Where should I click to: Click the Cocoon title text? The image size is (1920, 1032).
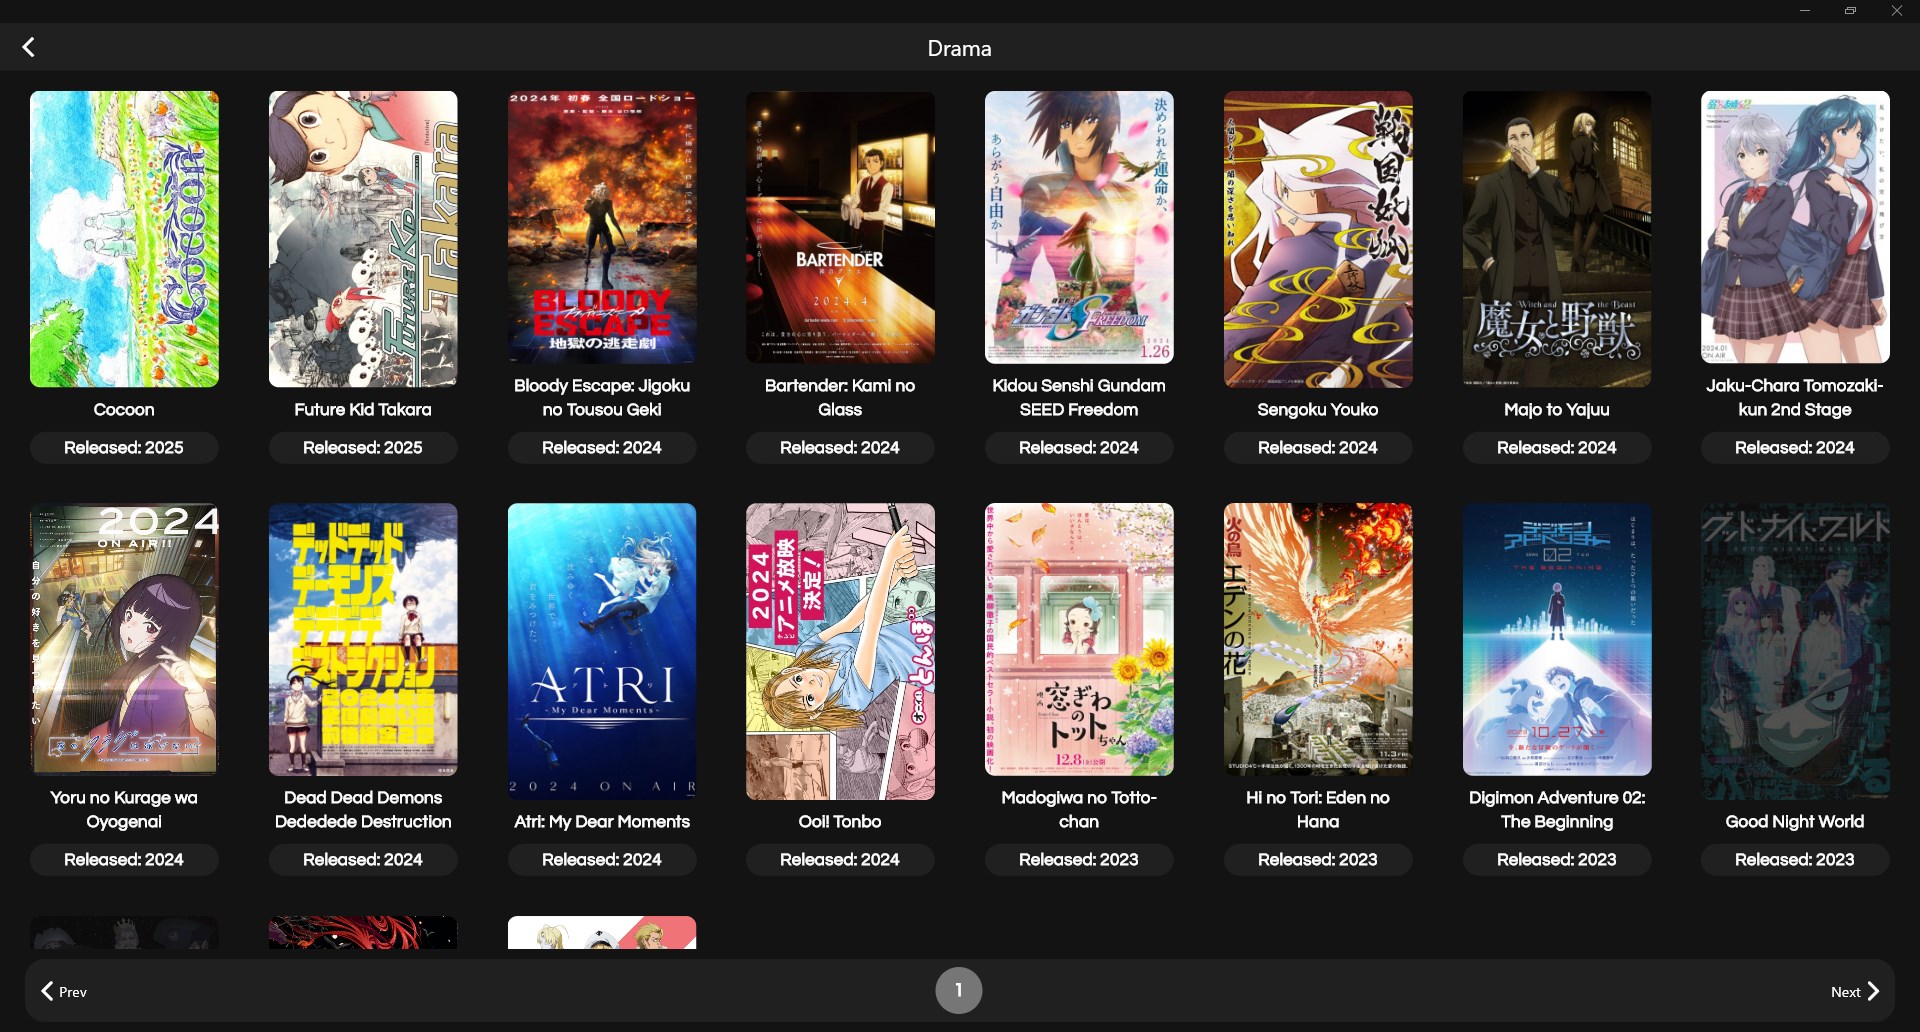pos(124,409)
